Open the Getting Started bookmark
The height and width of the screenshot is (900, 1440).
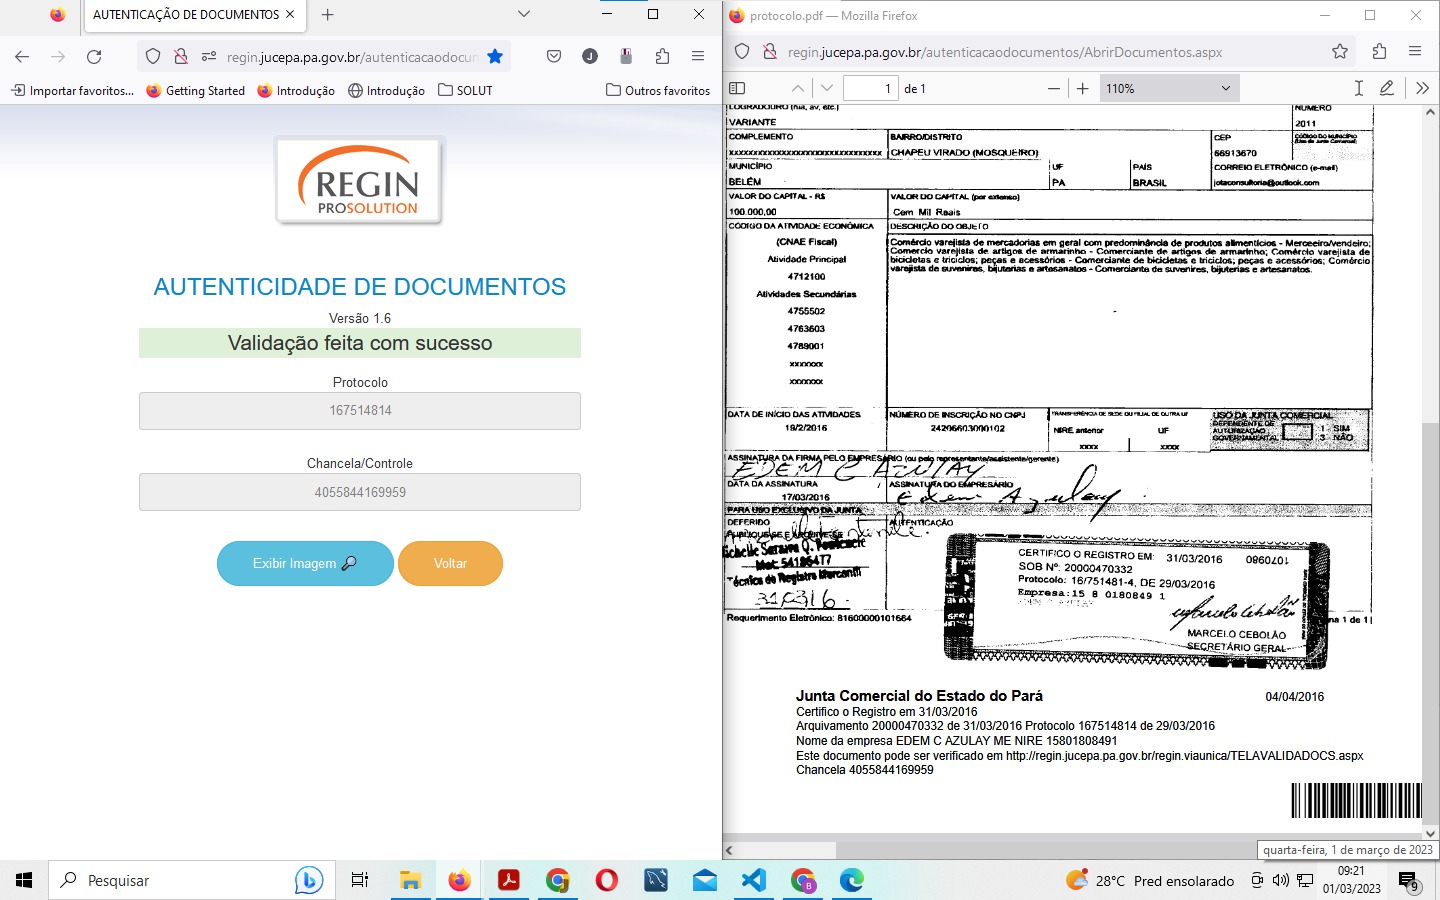195,90
